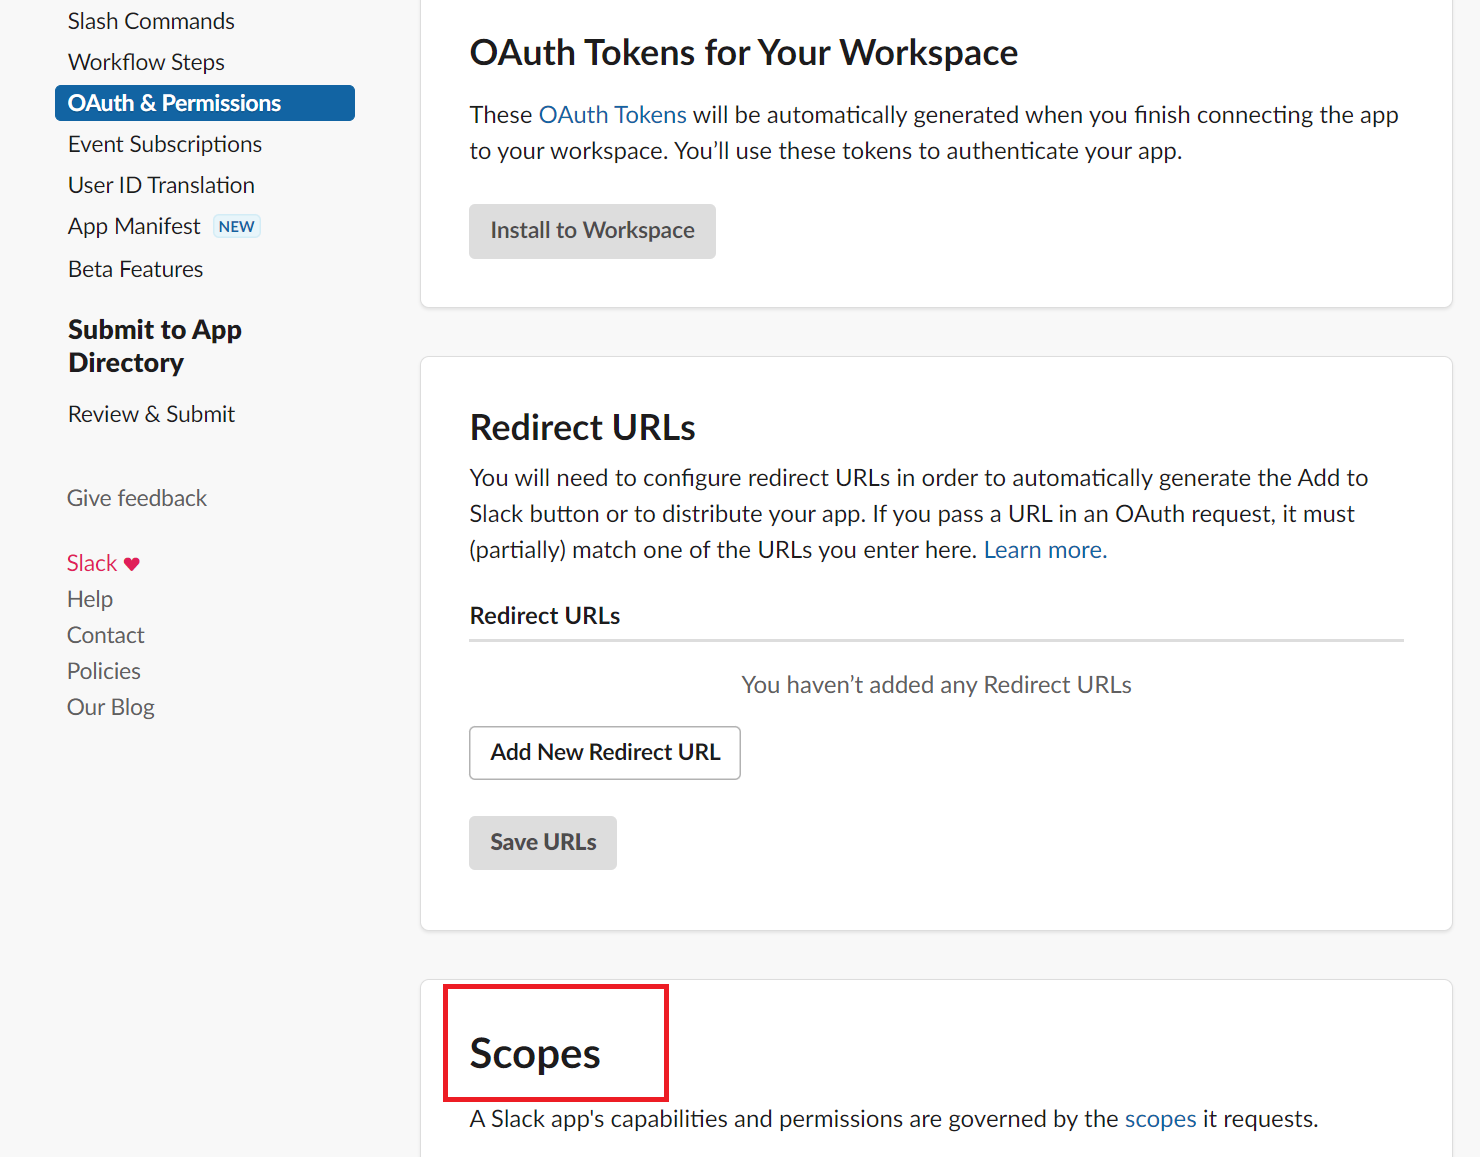Open Review & Submit page

[151, 414]
